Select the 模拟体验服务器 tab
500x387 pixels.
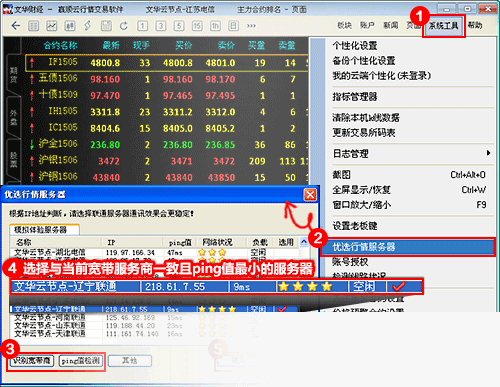pyautogui.click(x=44, y=230)
